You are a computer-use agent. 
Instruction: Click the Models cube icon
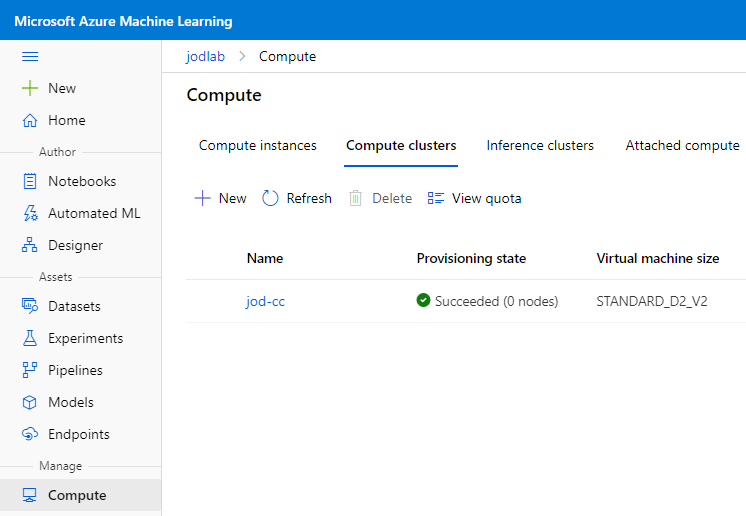[x=30, y=402]
